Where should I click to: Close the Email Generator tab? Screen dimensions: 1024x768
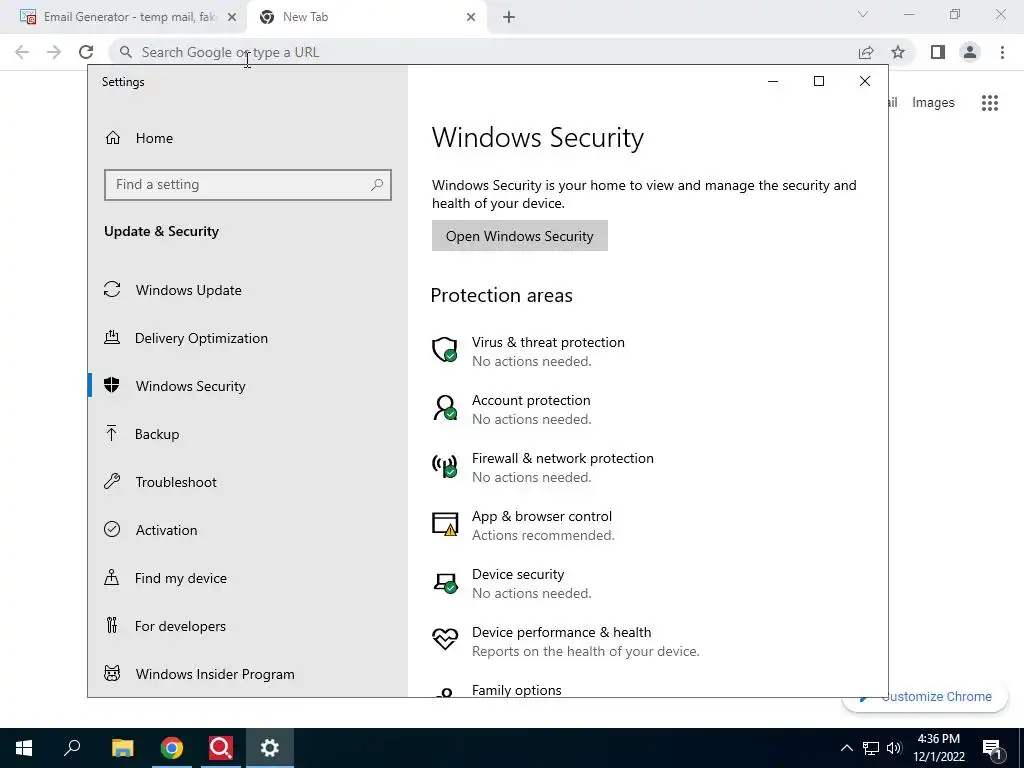pyautogui.click(x=232, y=18)
